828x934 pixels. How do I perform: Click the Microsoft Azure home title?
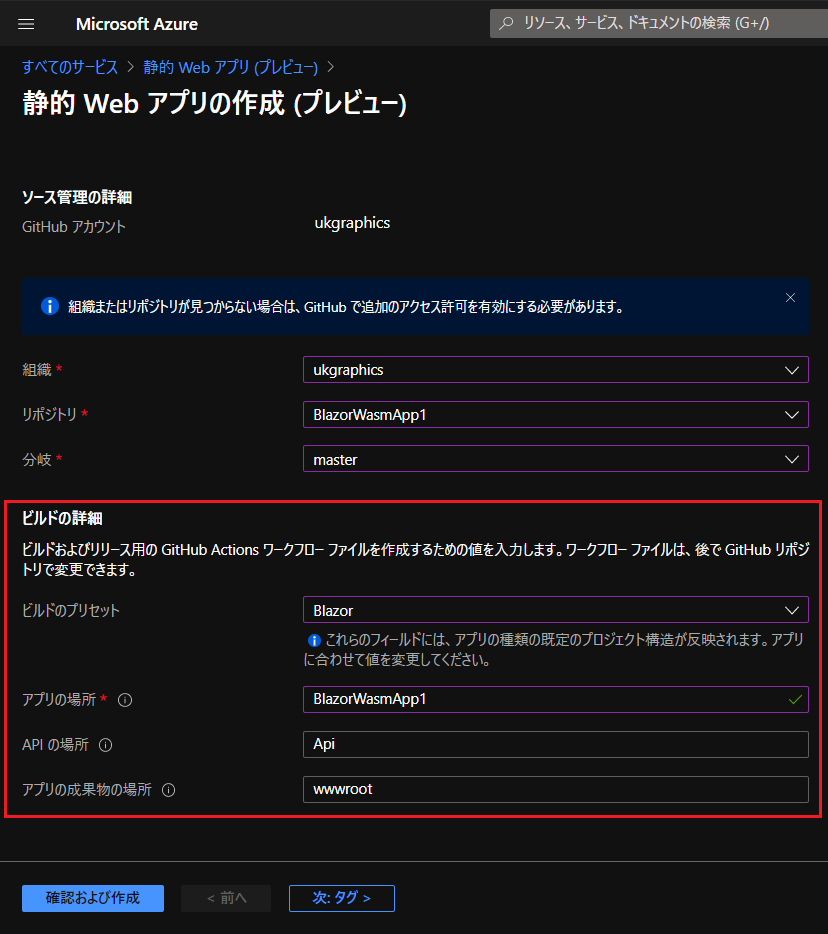[x=137, y=24]
